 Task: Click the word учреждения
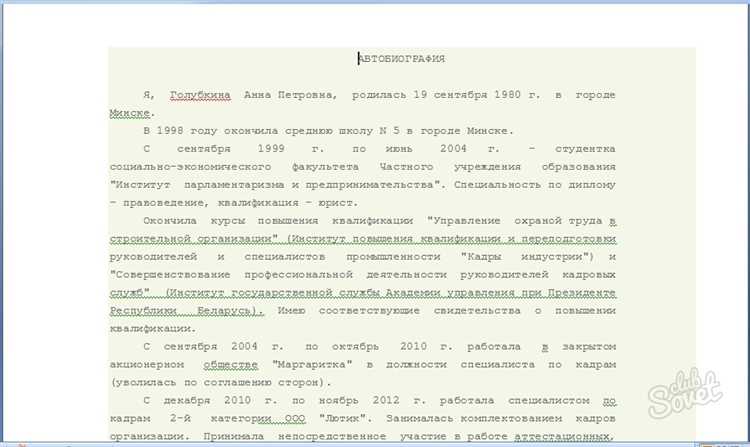point(487,167)
